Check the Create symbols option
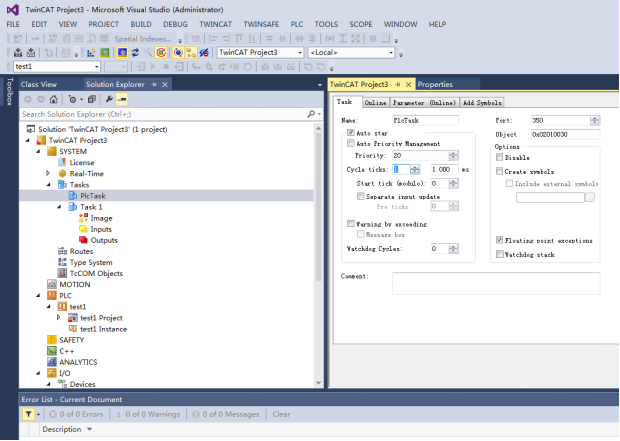 pos(499,171)
